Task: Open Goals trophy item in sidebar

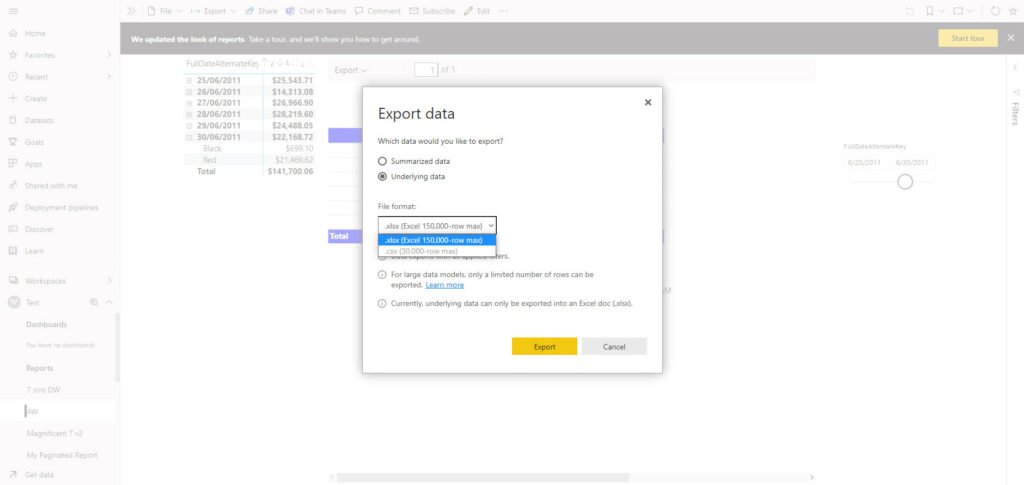Action: (x=29, y=142)
